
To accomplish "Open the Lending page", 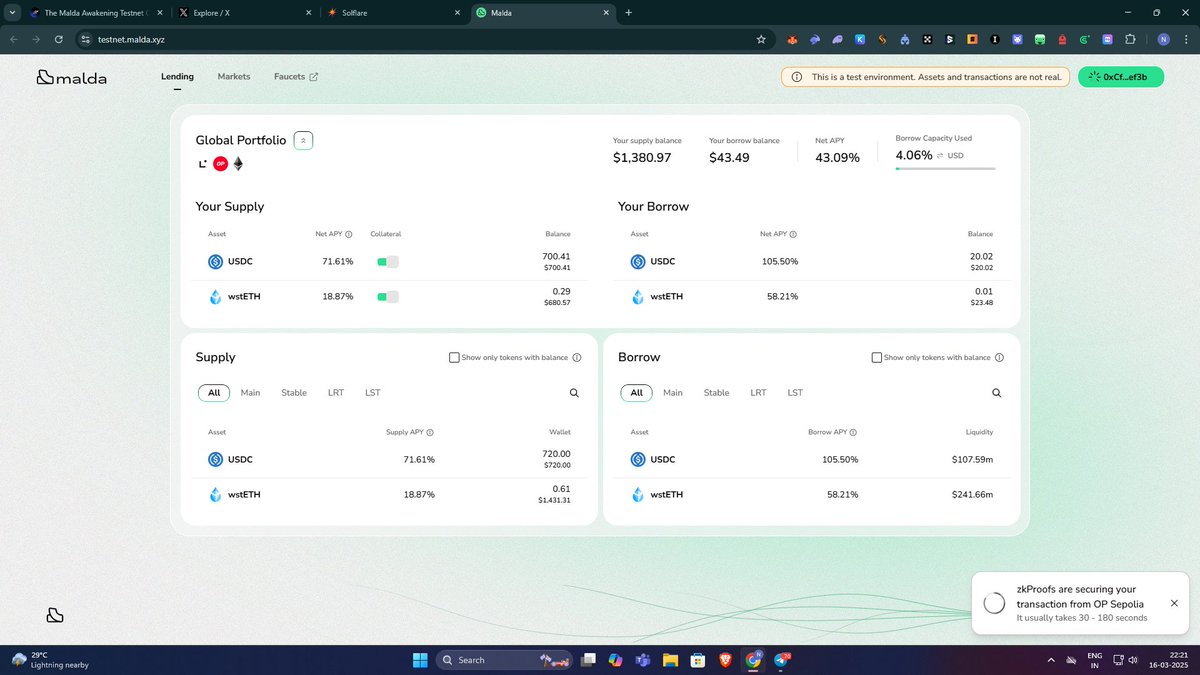I will 177,76.
